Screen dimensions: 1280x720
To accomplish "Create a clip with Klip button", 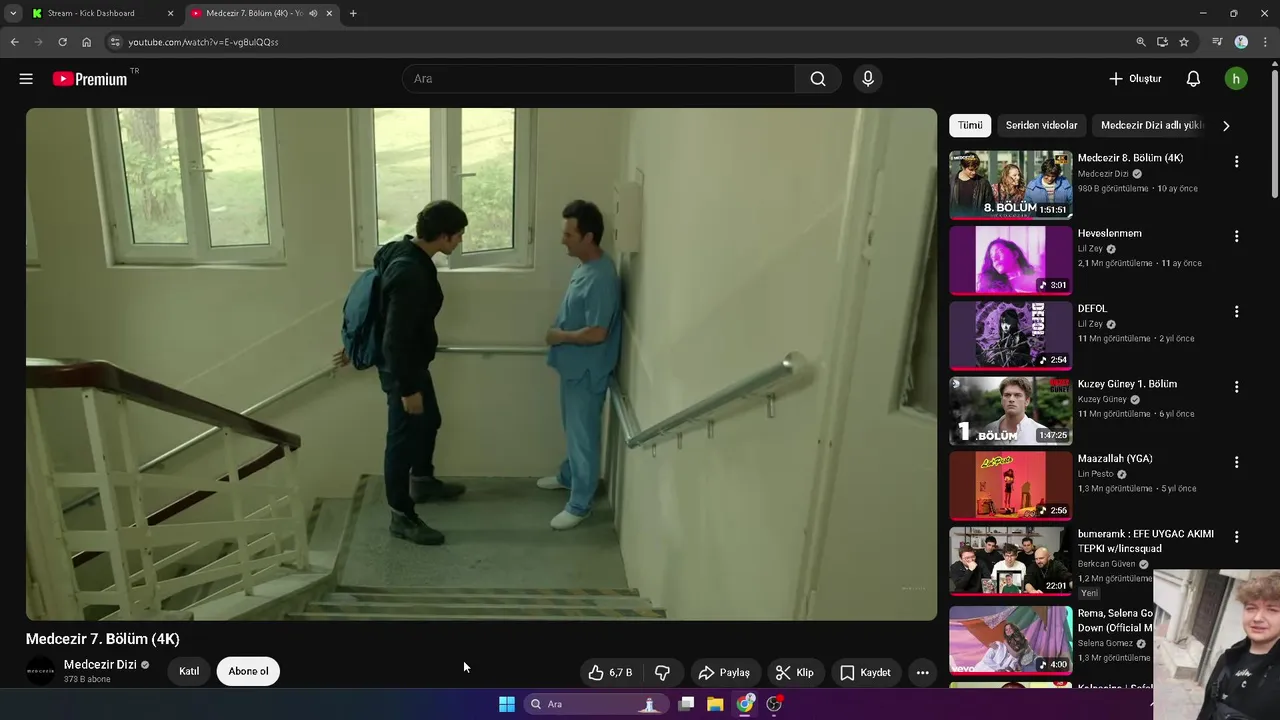I will tap(796, 672).
